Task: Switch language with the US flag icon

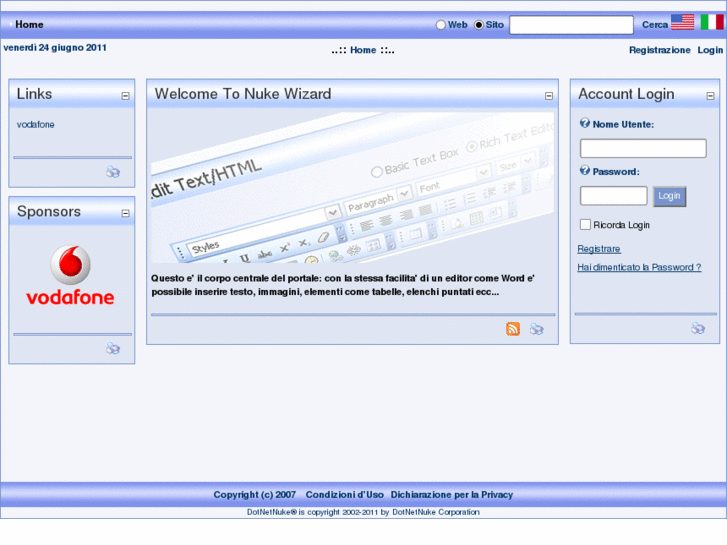Action: [682, 22]
